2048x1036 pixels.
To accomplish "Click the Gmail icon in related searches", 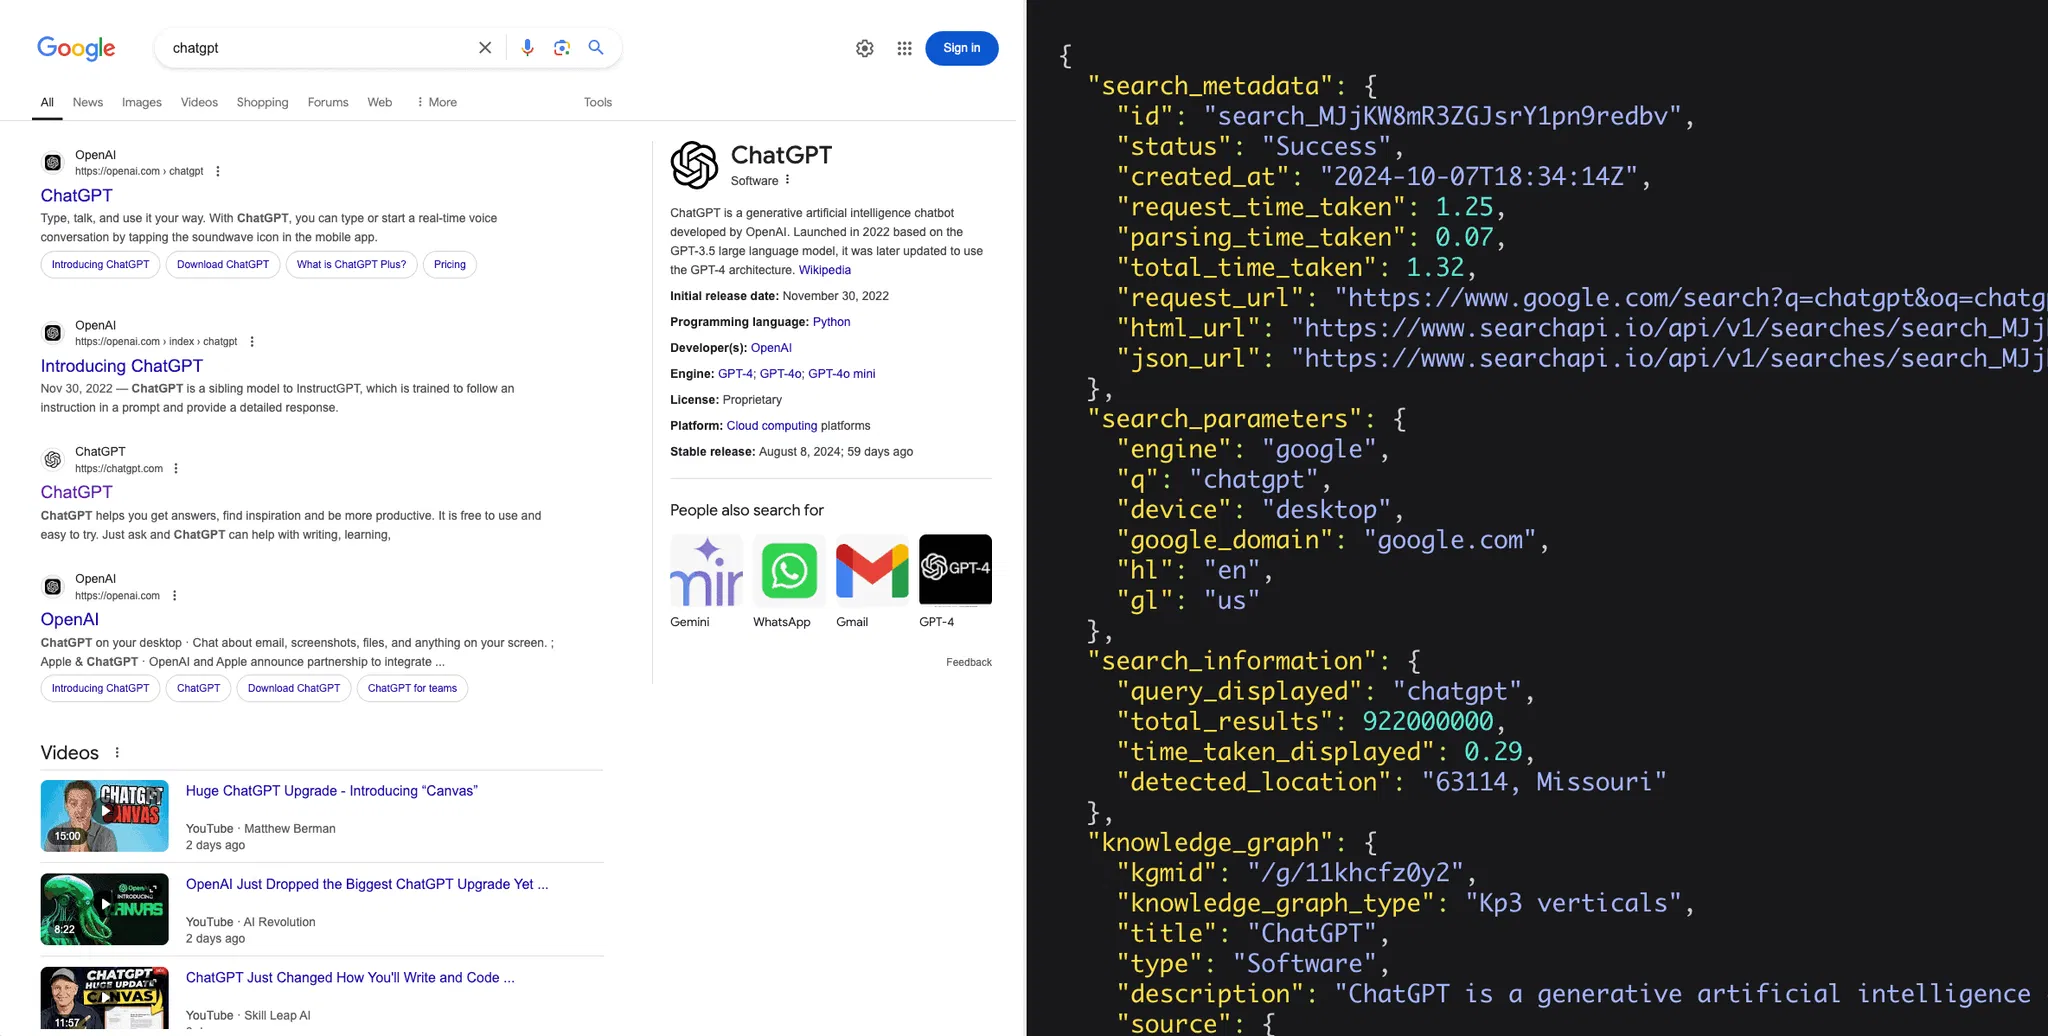I will tap(871, 571).
